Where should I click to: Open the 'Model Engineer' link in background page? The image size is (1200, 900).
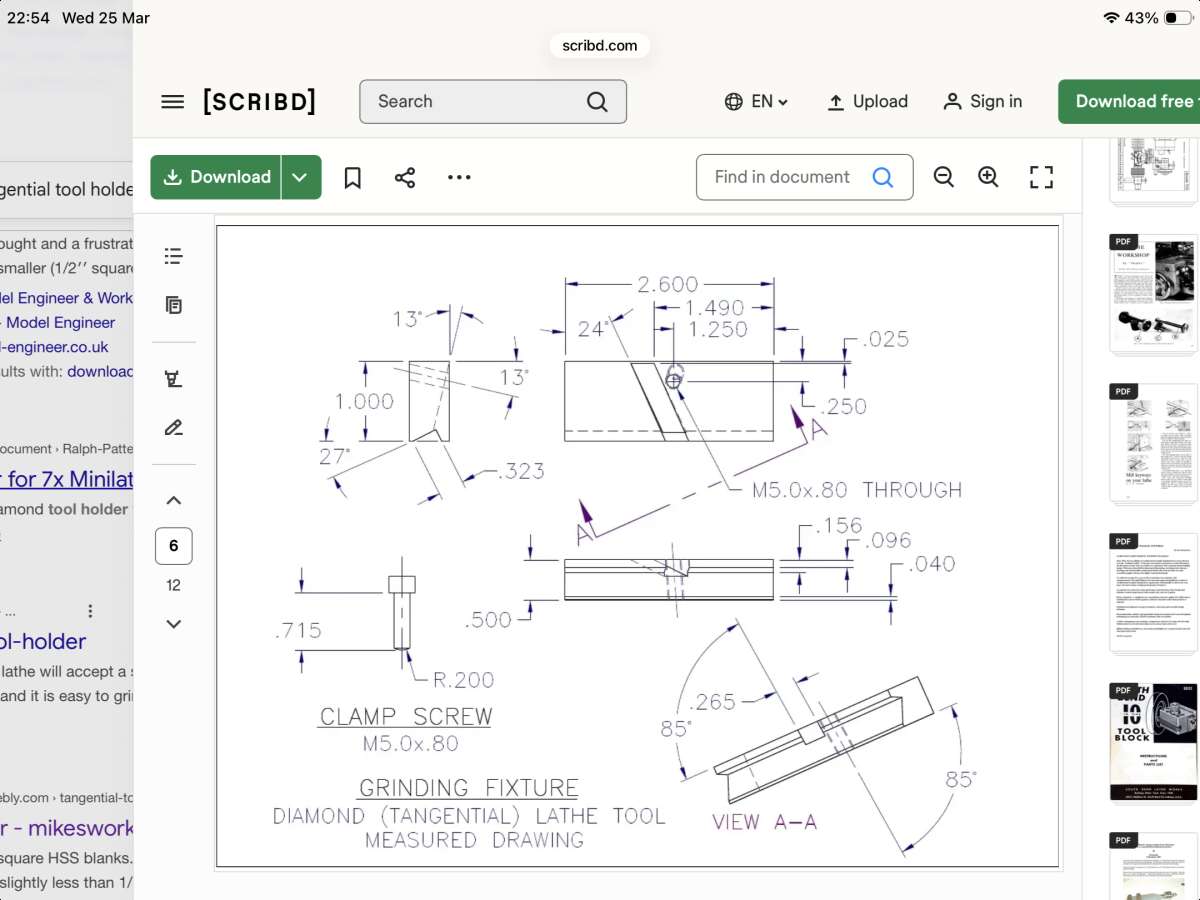pyautogui.click(x=61, y=323)
